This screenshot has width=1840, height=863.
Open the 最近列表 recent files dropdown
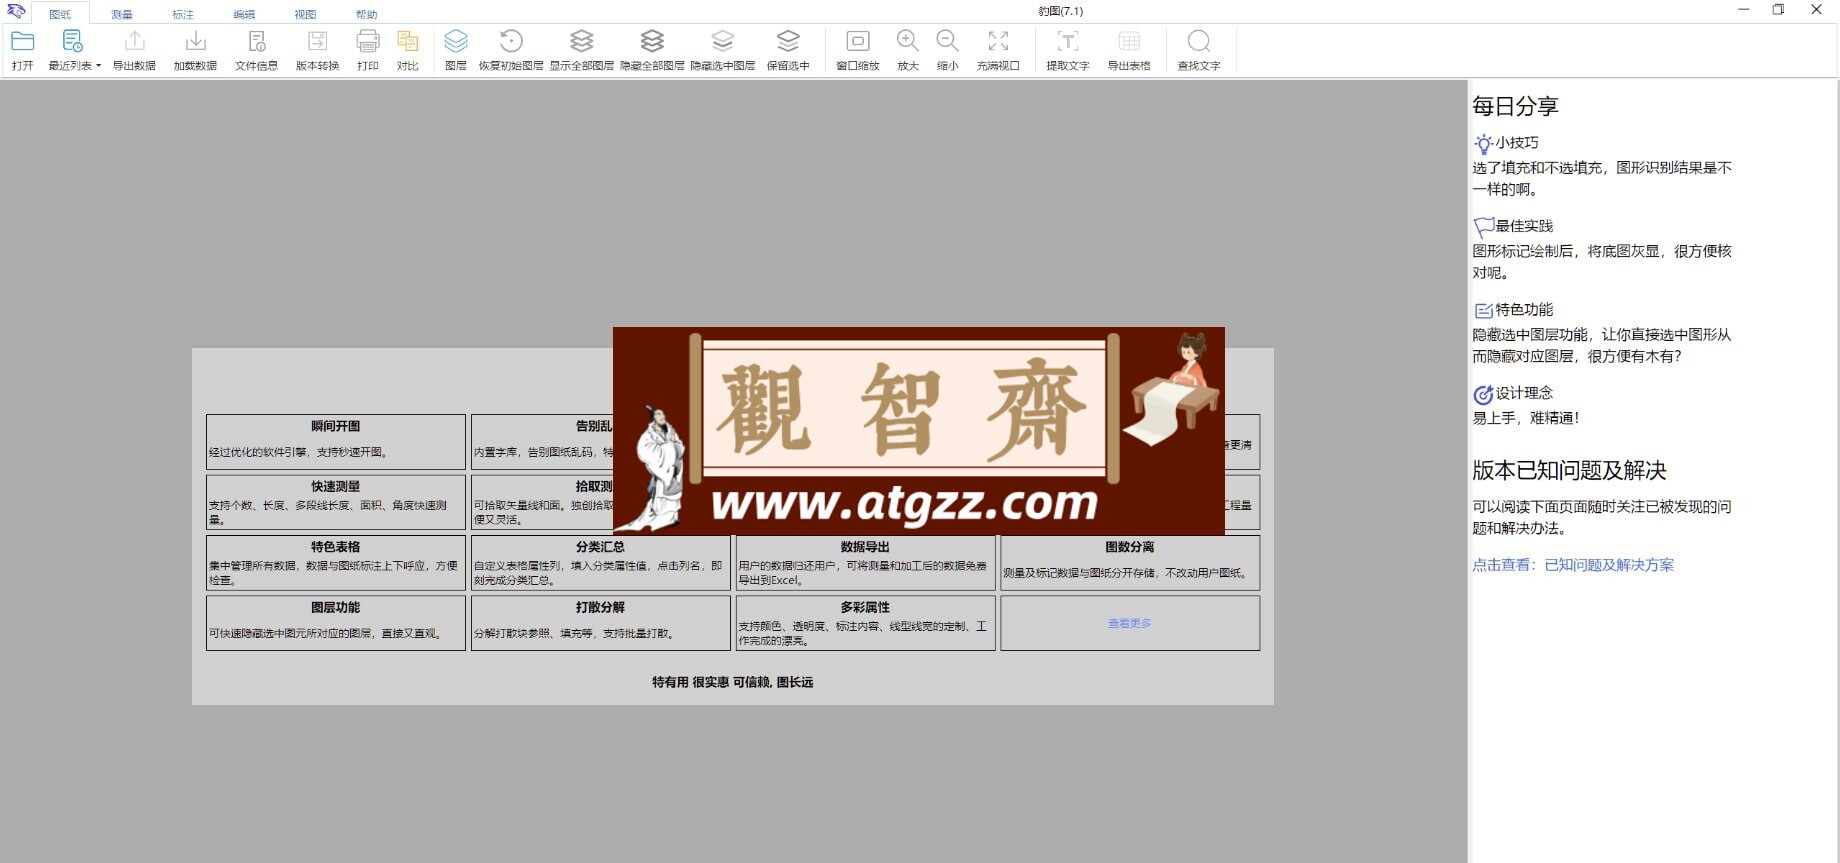(74, 50)
